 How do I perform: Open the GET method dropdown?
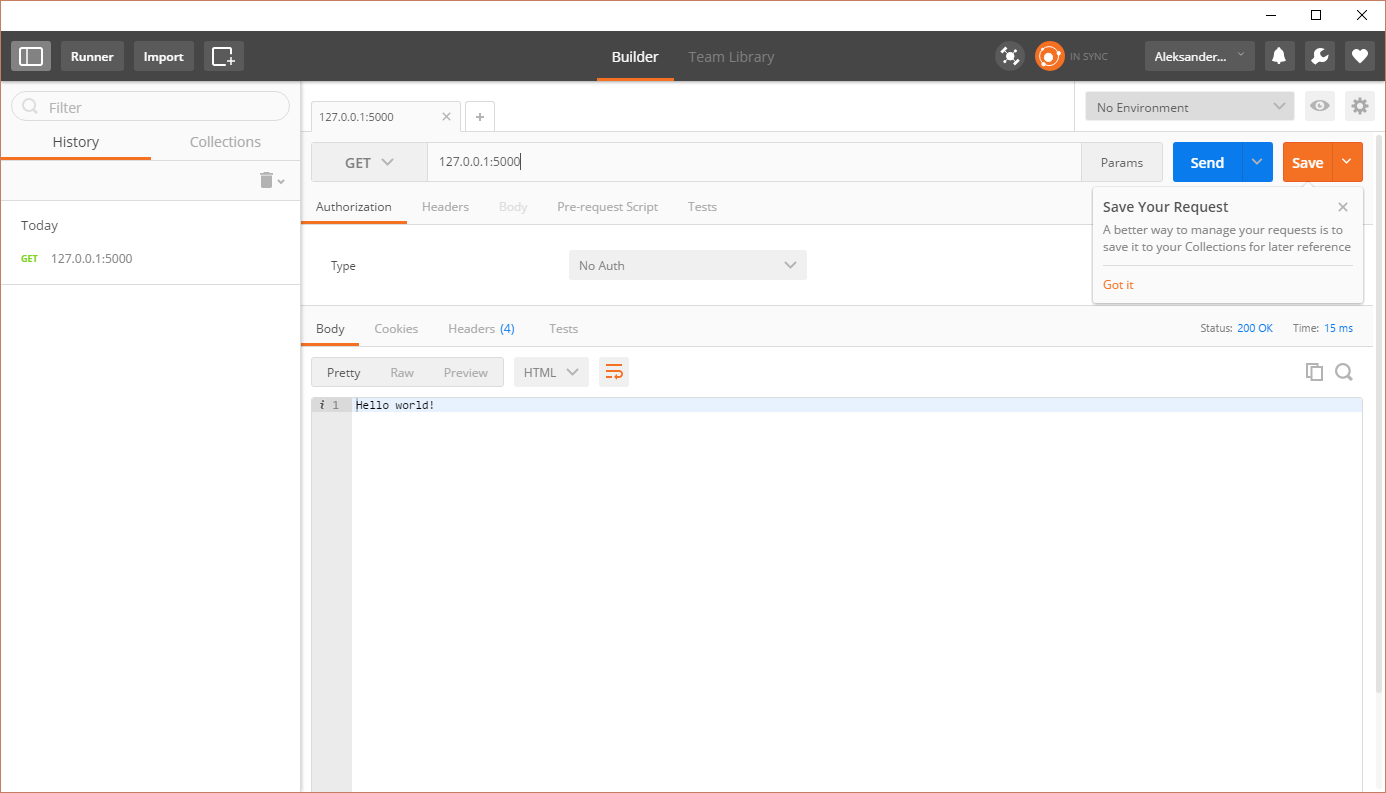pyautogui.click(x=369, y=162)
